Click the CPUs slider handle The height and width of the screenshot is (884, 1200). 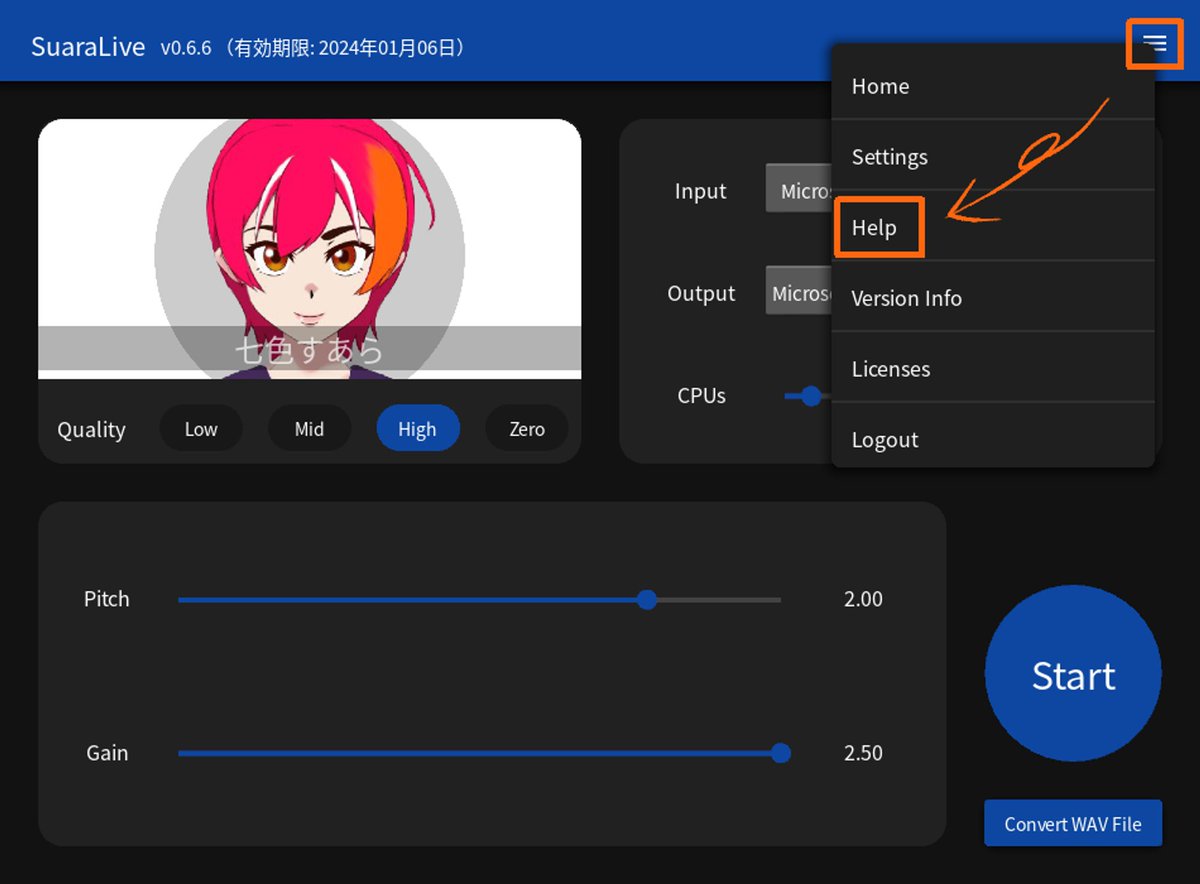click(811, 396)
